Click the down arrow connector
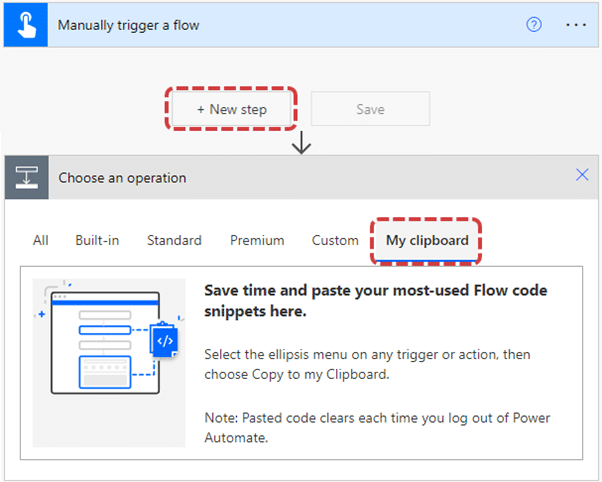The height and width of the screenshot is (482, 602). point(301,142)
